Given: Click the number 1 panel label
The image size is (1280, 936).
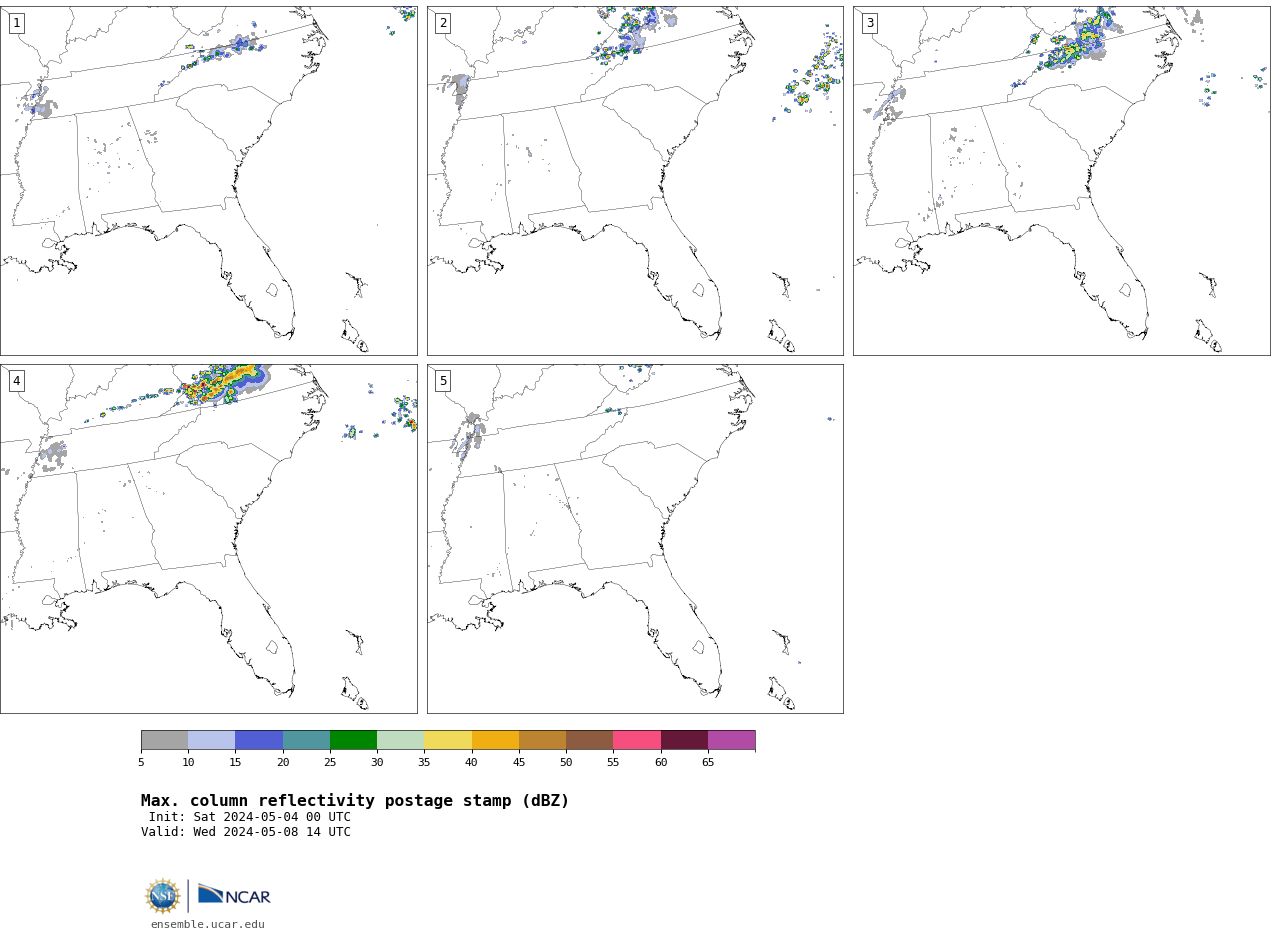Looking at the screenshot, I should [16, 23].
